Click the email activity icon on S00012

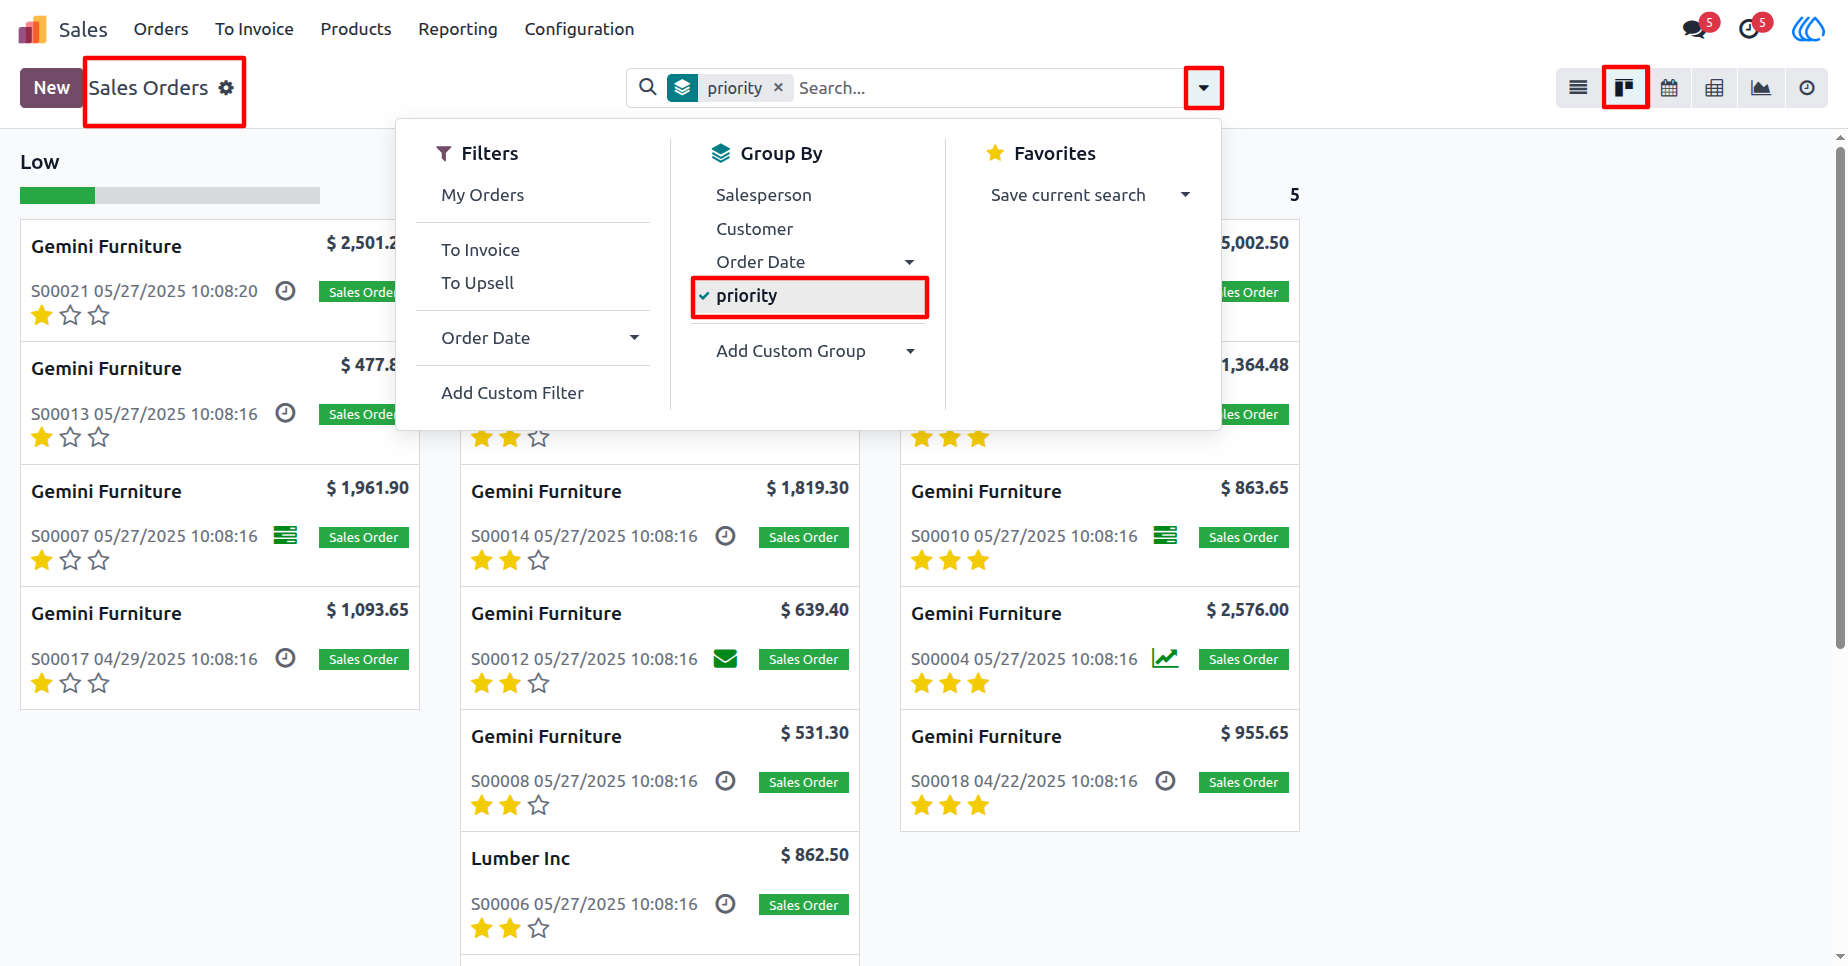click(x=725, y=658)
